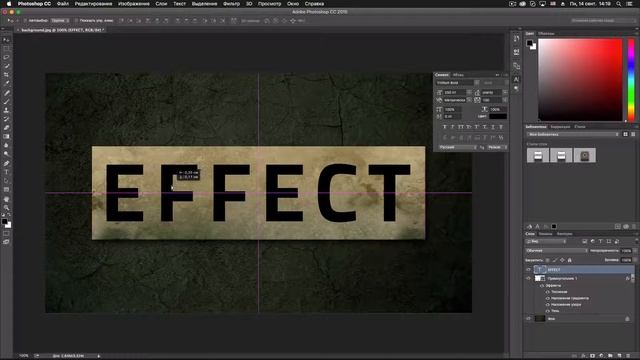Viewport: 640px width, 360px height.
Task: Open the language Русский dropdown
Action: [458, 147]
